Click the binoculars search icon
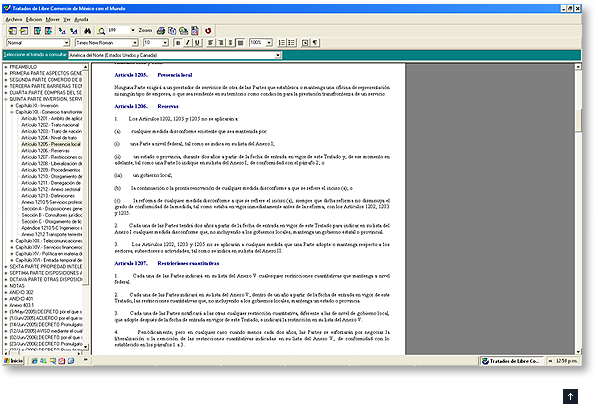This screenshot has height=414, width=598. pos(88,31)
